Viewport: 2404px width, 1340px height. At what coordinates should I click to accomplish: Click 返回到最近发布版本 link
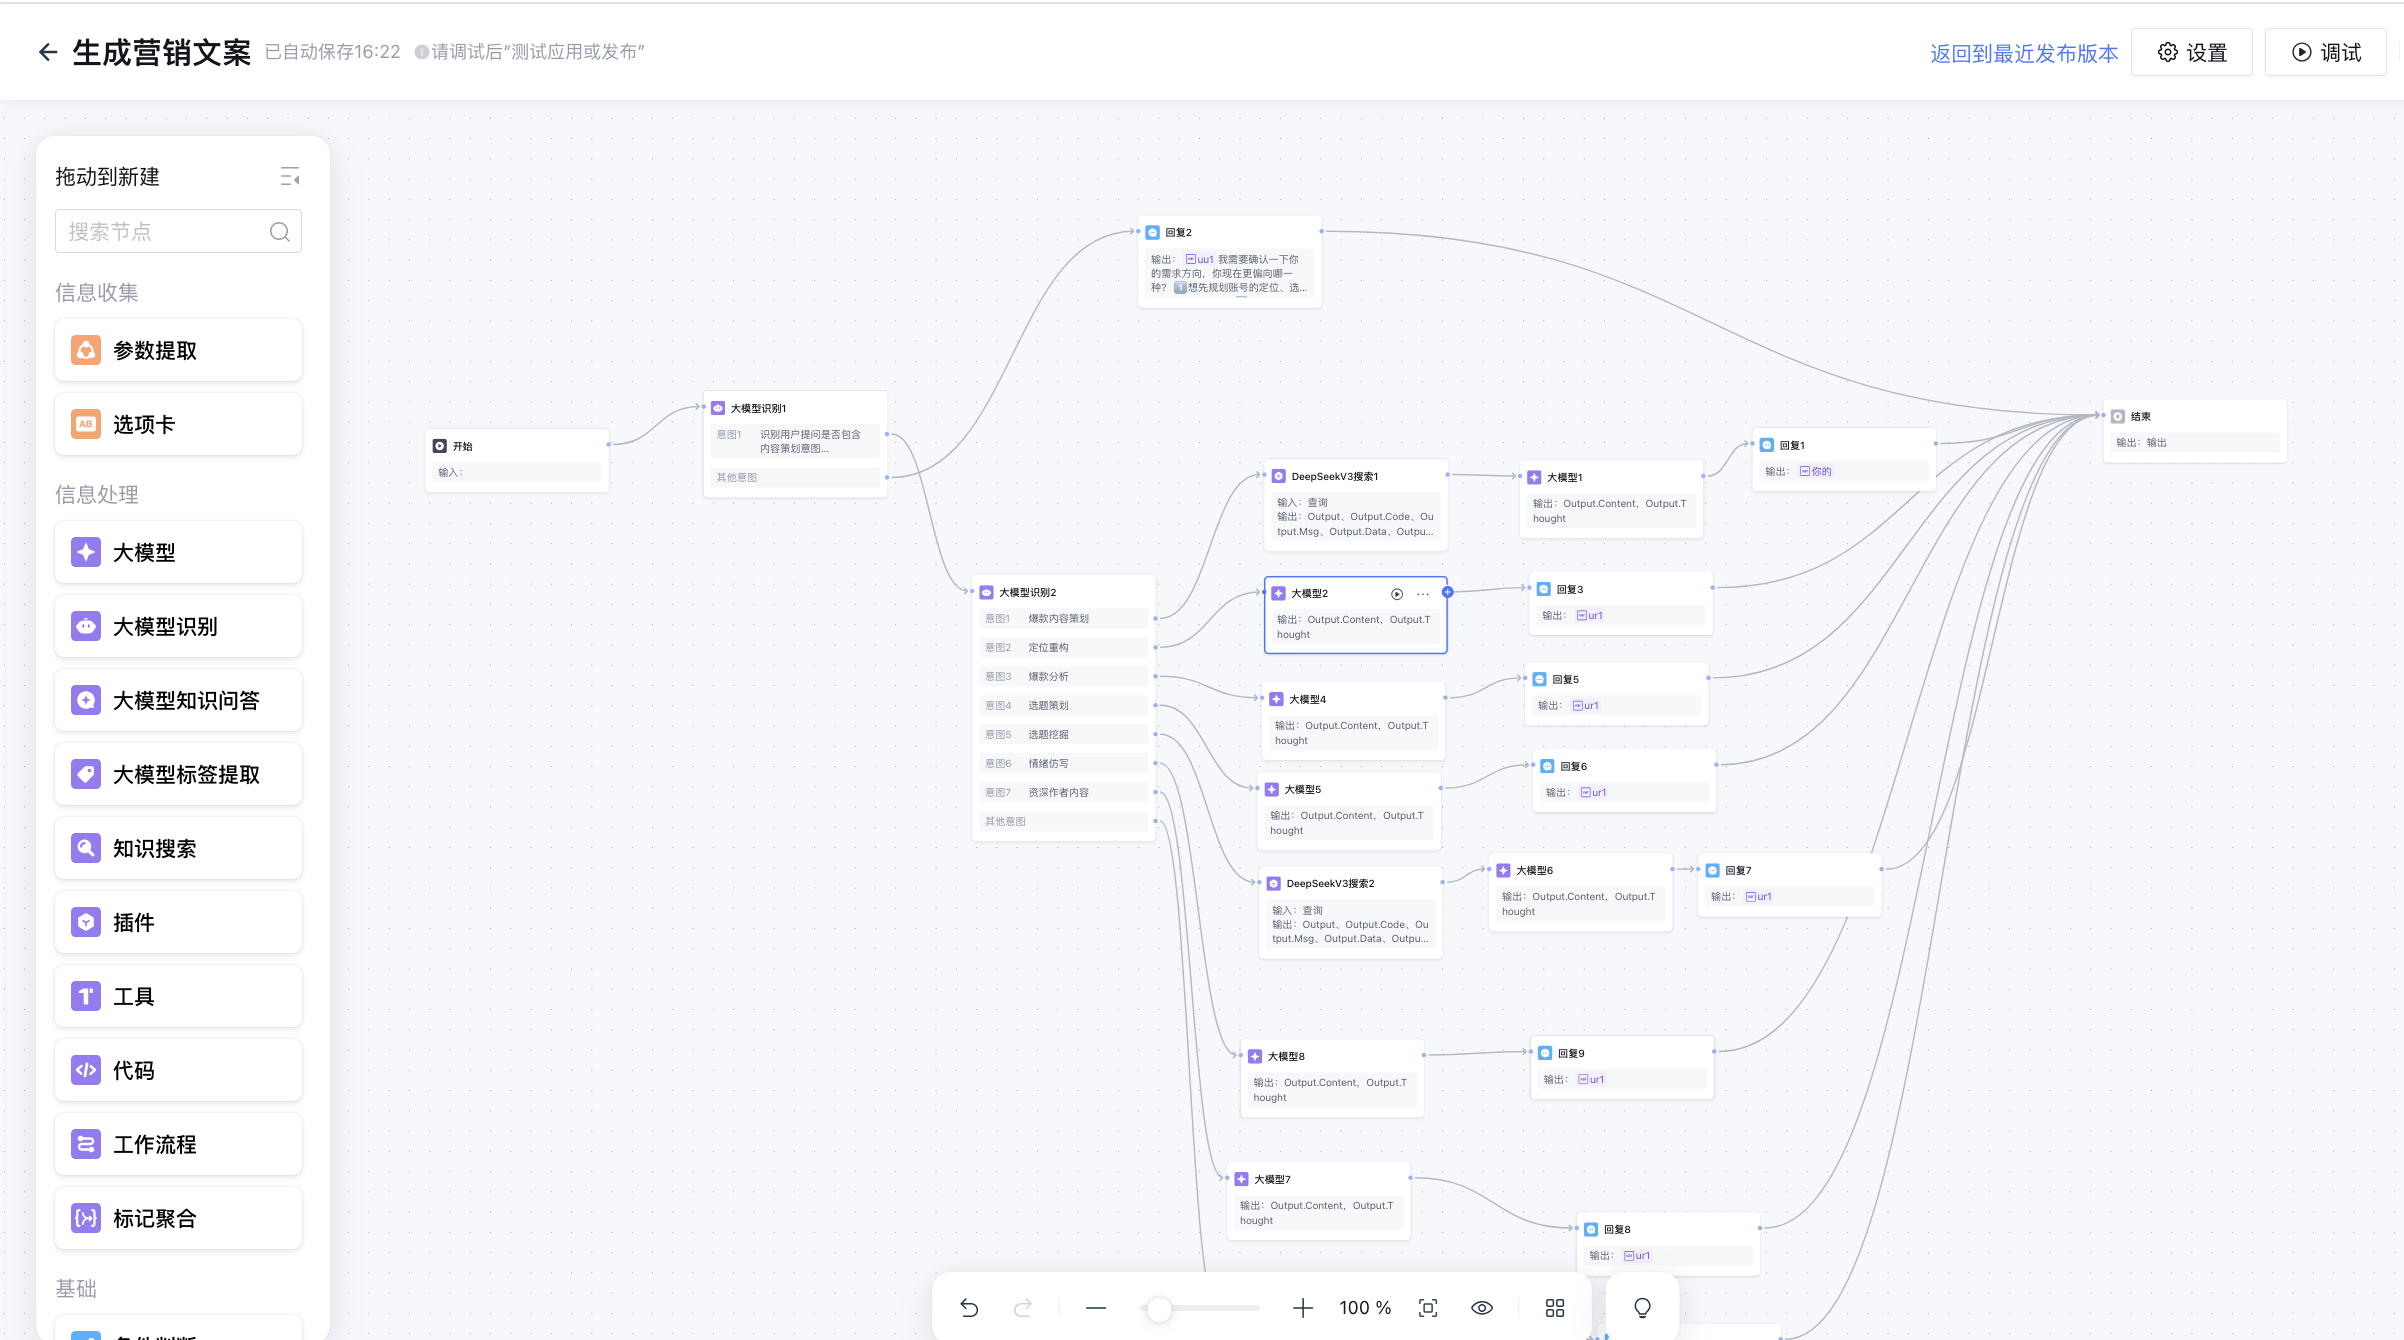click(2023, 53)
